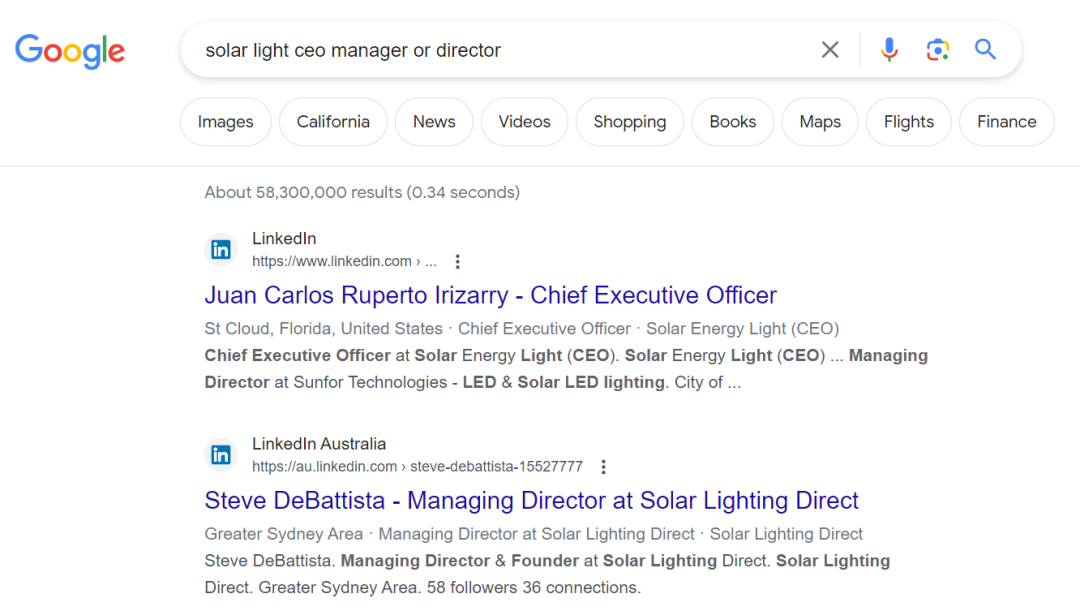Submit search with the magnifying glass icon
The width and height of the screenshot is (1080, 611).
pos(985,50)
